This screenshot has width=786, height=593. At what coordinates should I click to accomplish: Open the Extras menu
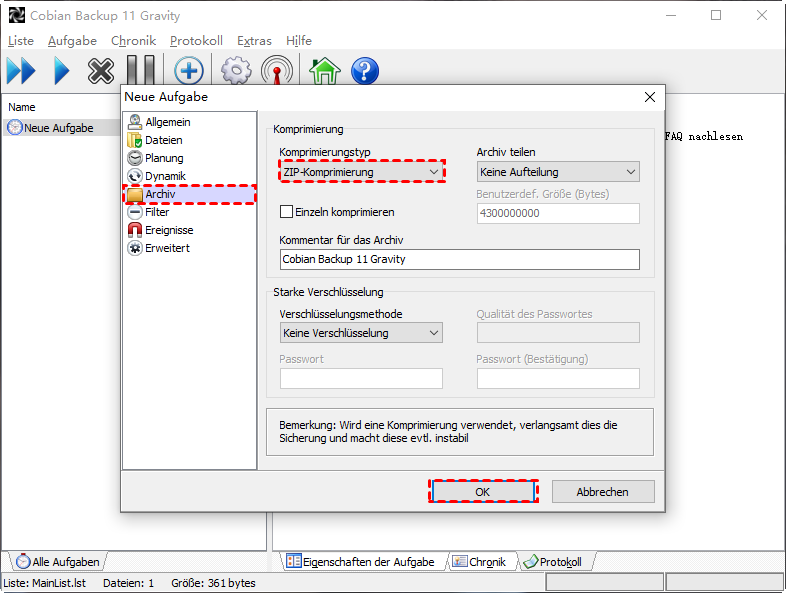tap(254, 41)
